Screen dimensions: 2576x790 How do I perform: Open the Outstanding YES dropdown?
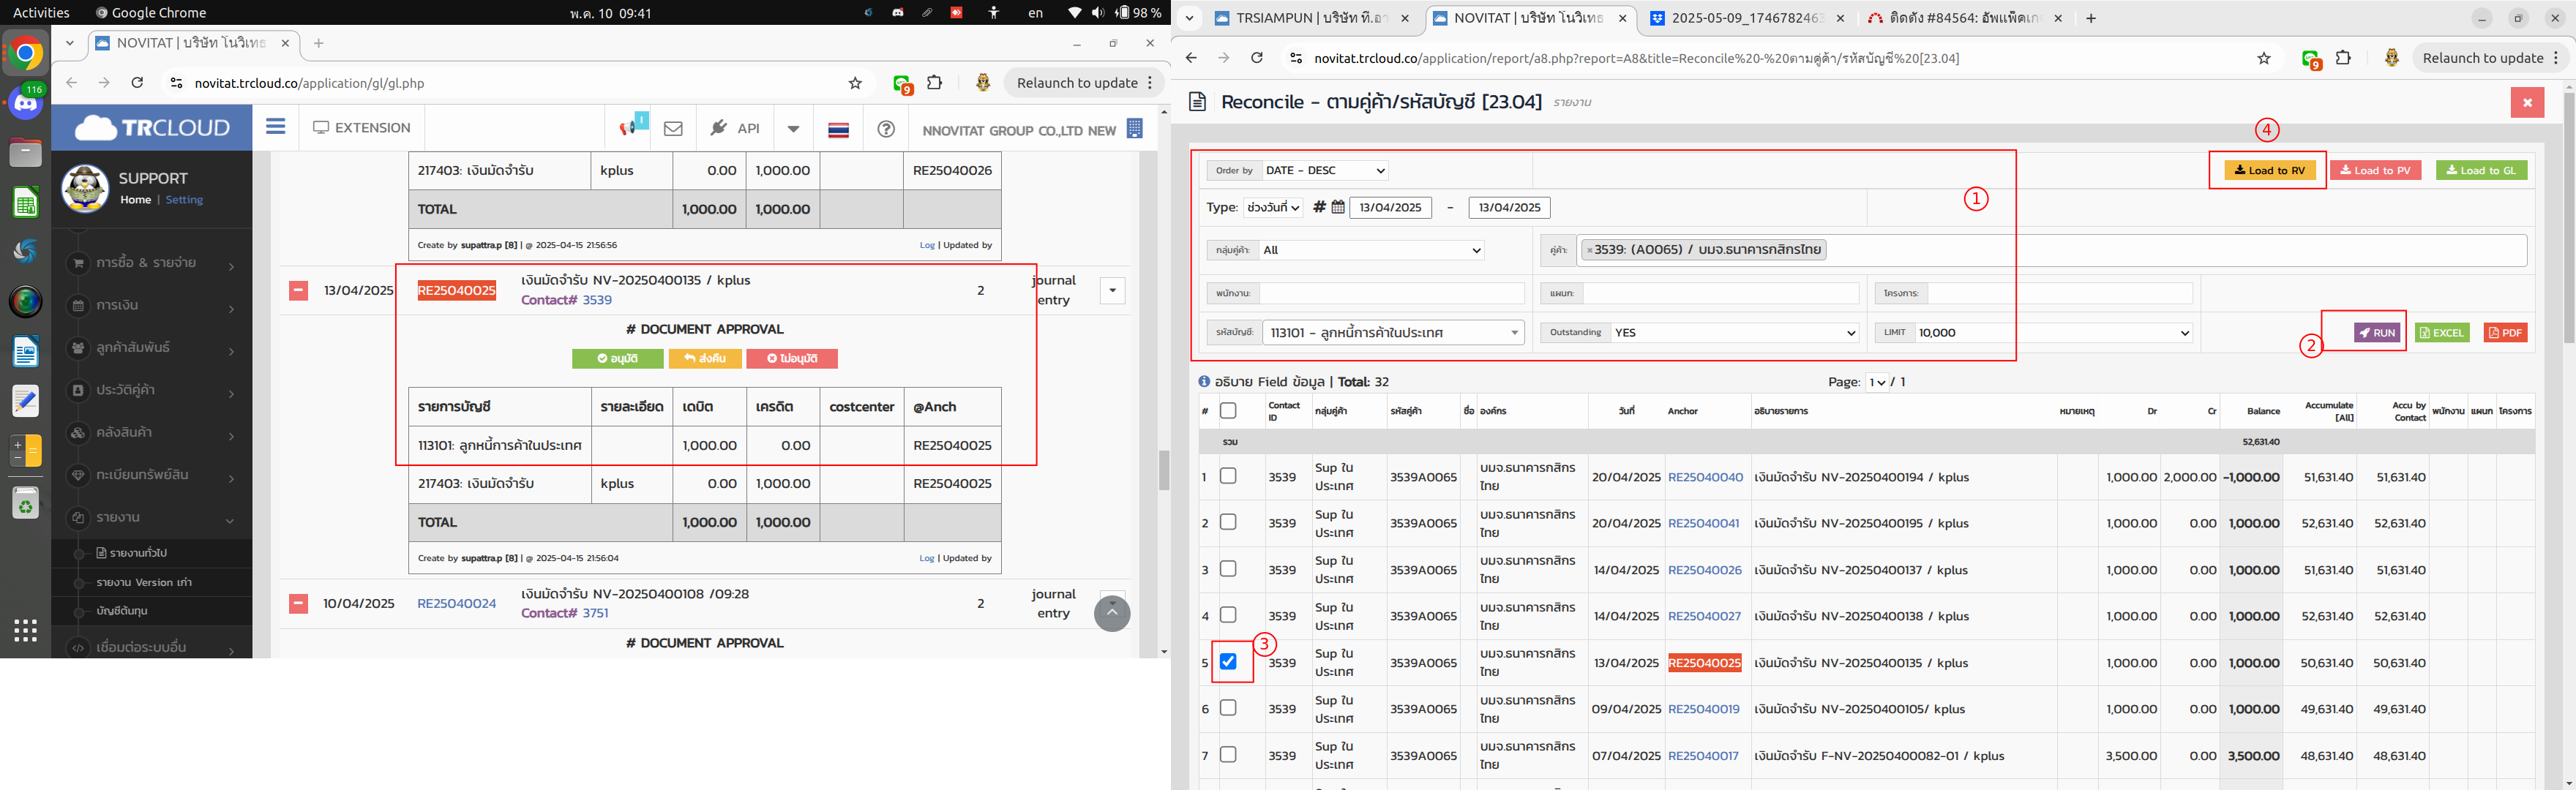[1734, 332]
